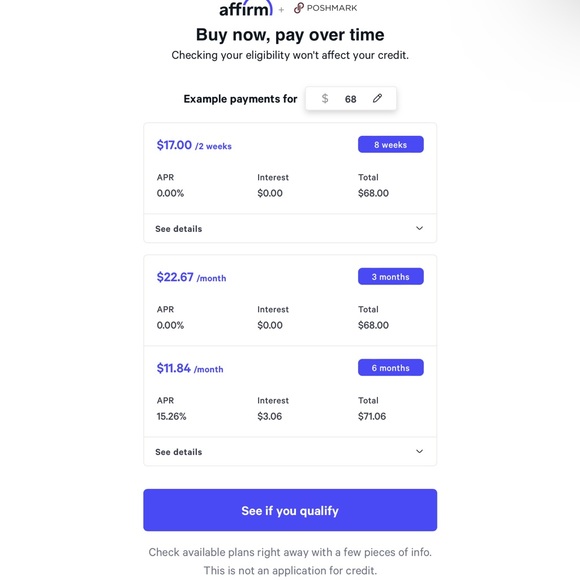This screenshot has height=580, width=580.
Task: Click the 15.26% APR value
Action: pyautogui.click(x=171, y=417)
